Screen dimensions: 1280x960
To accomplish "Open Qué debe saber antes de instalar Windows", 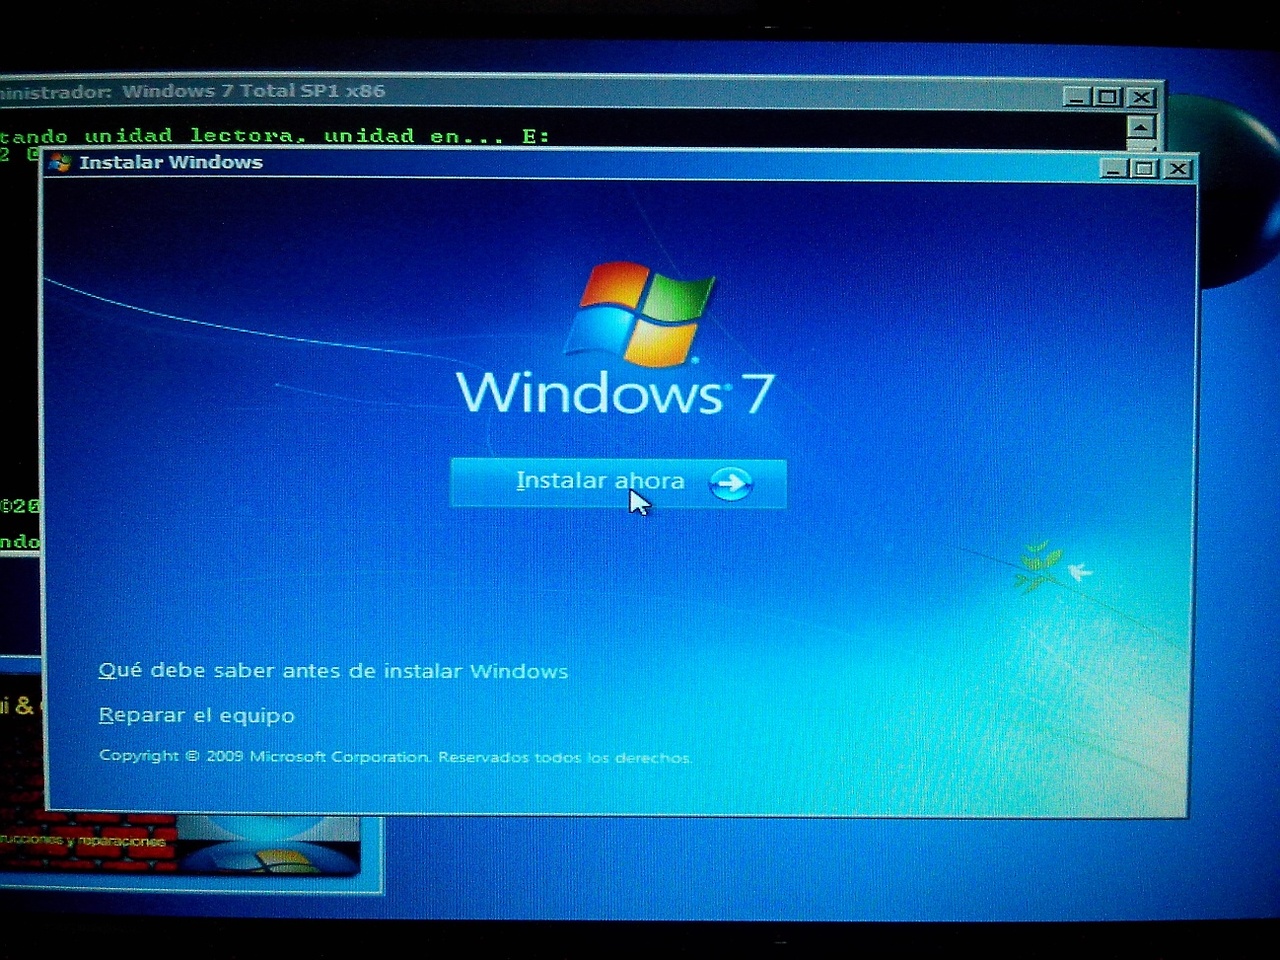I will point(333,671).
